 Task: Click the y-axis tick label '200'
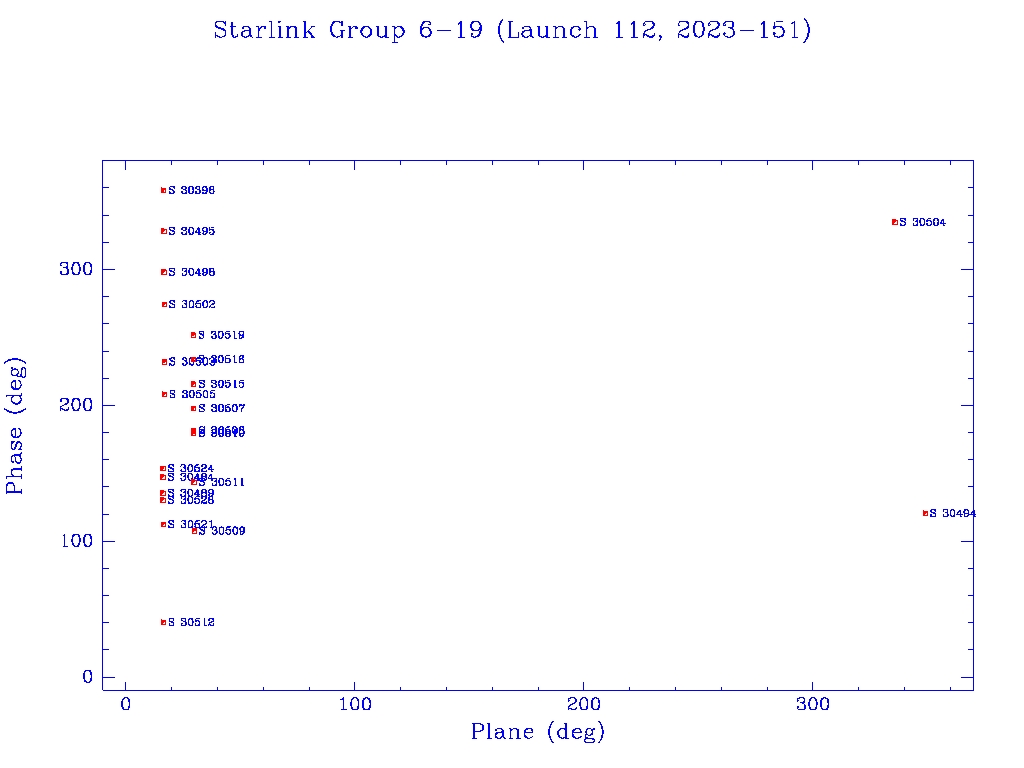coord(76,405)
